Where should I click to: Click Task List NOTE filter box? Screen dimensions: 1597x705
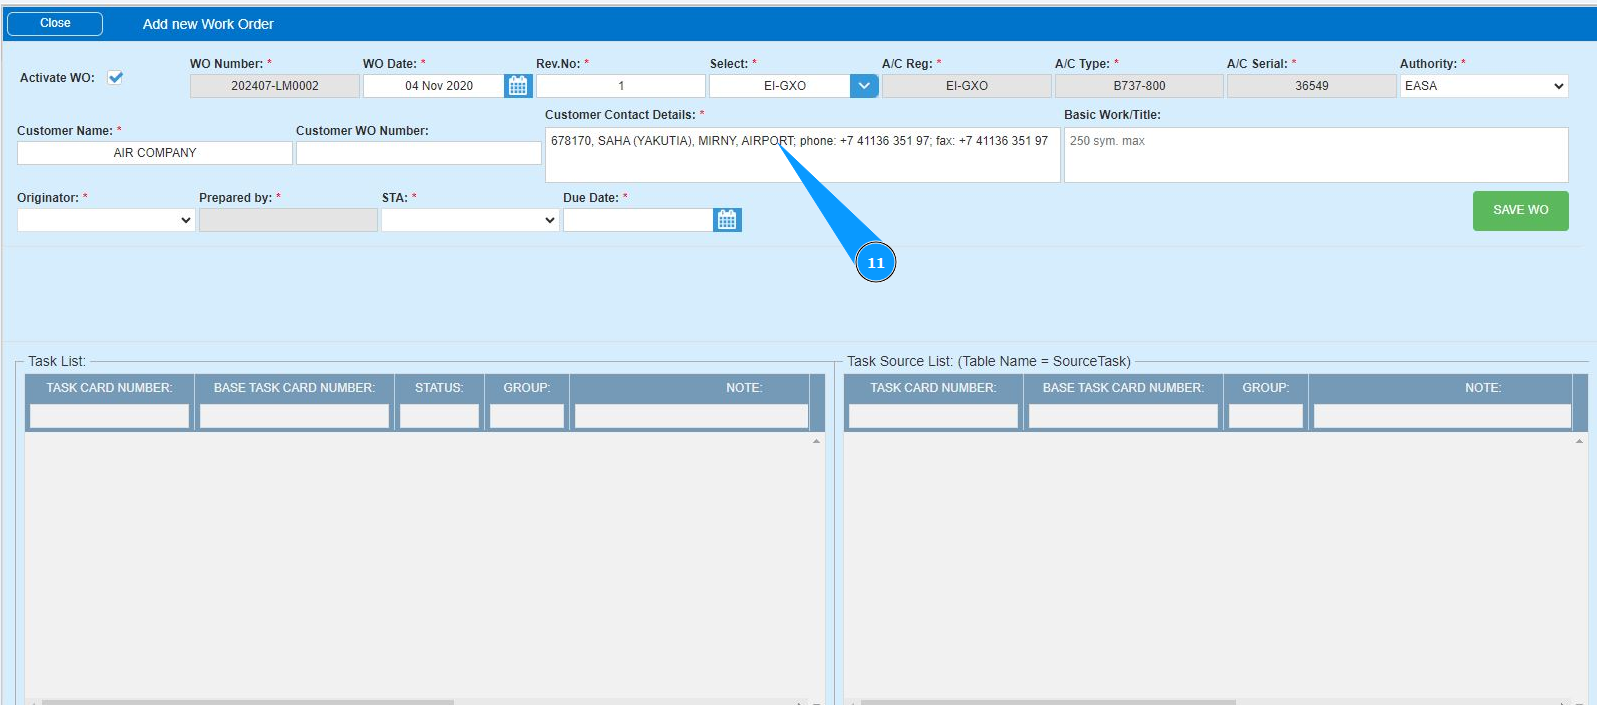tap(691, 416)
